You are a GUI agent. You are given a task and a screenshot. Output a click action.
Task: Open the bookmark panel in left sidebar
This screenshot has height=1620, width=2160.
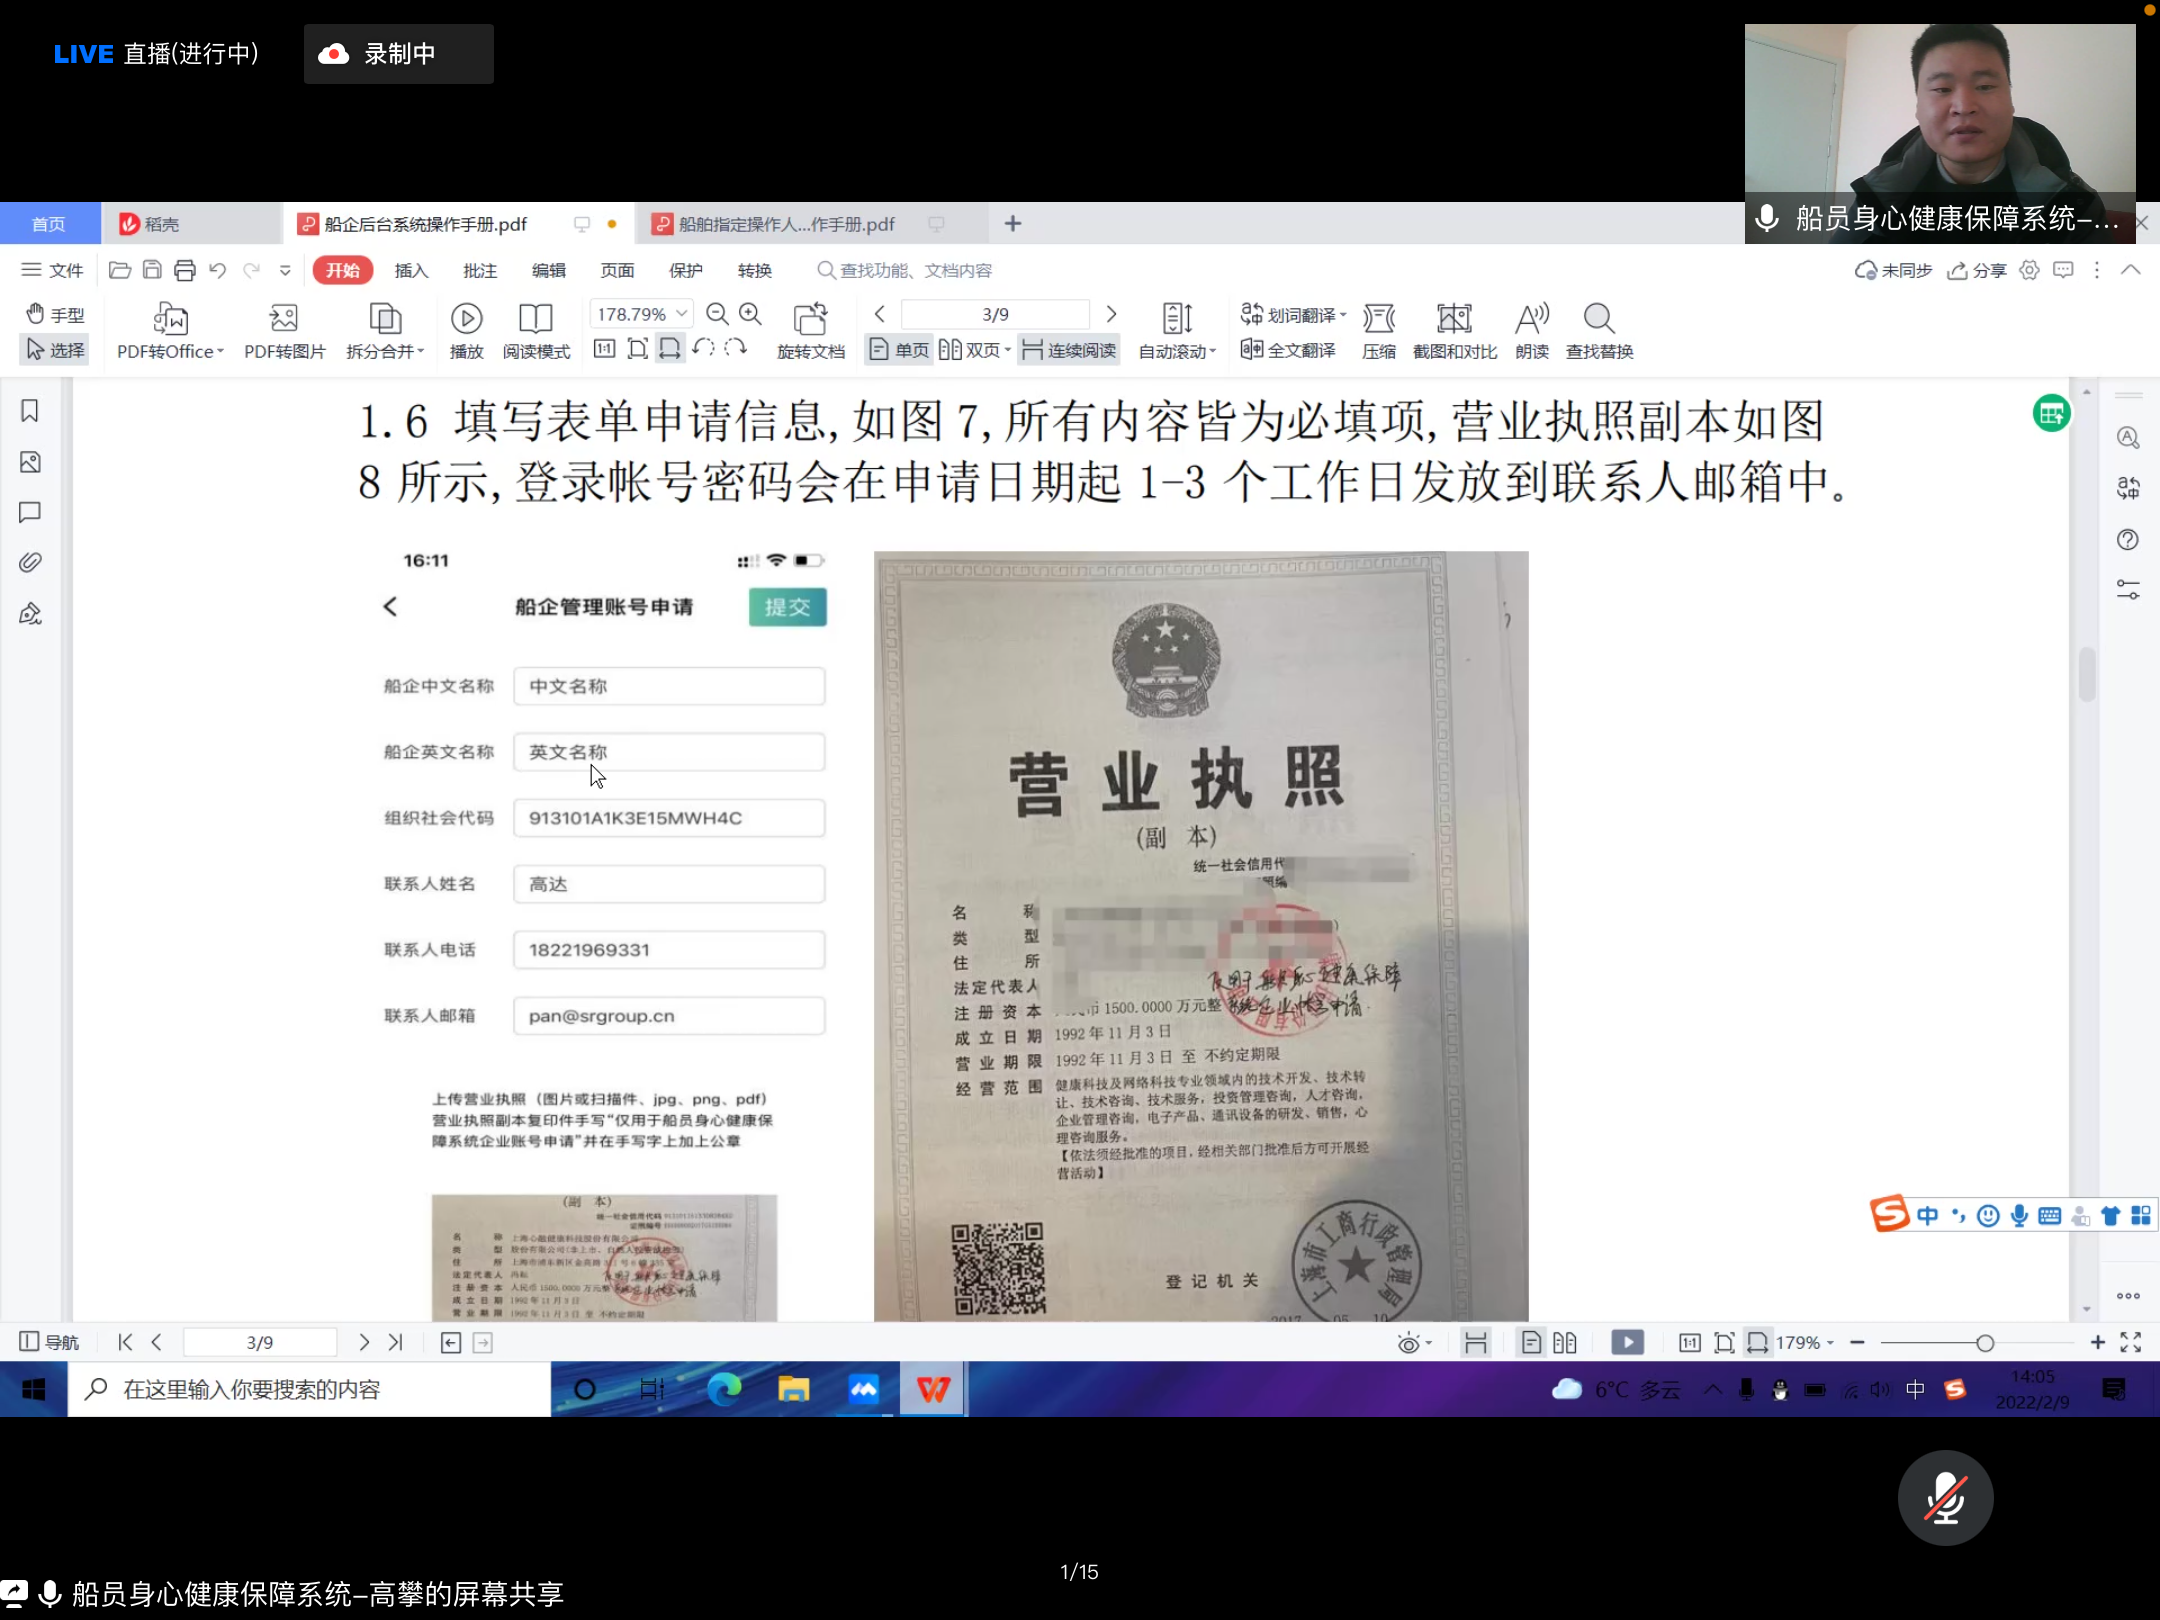tap(30, 411)
